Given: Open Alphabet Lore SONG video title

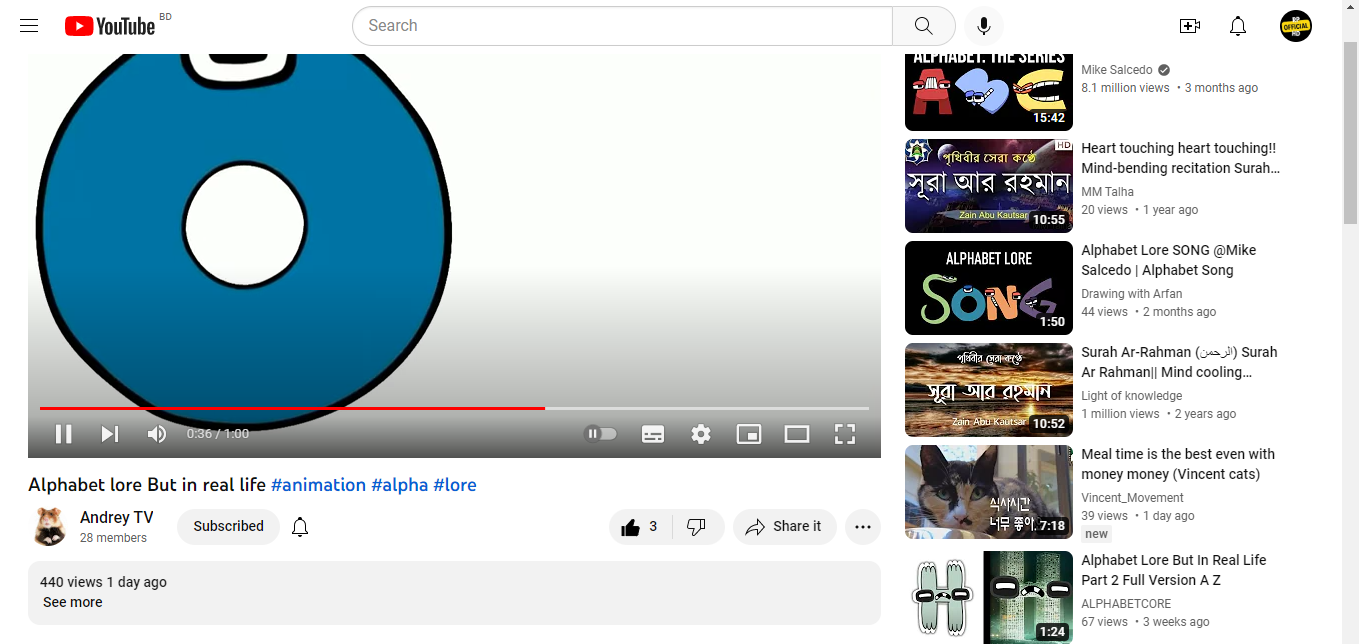Looking at the screenshot, I should pyautogui.click(x=1168, y=260).
